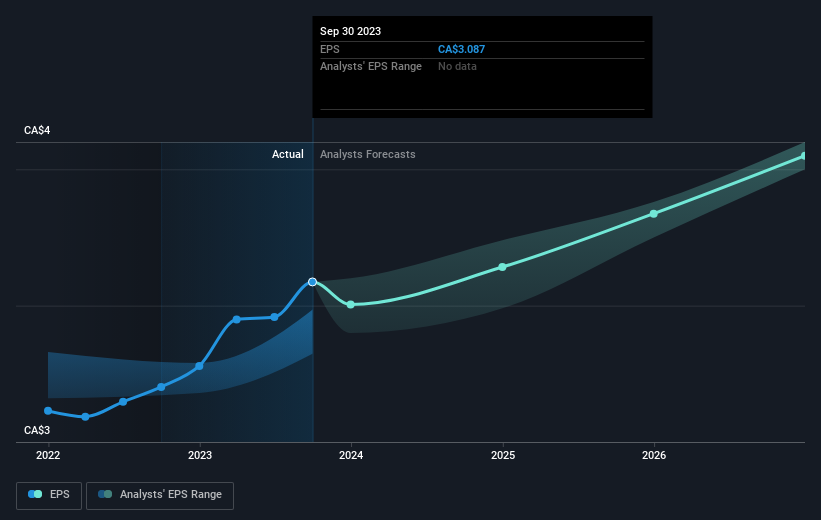Click the 'No data' tooltip value

[x=457, y=67]
